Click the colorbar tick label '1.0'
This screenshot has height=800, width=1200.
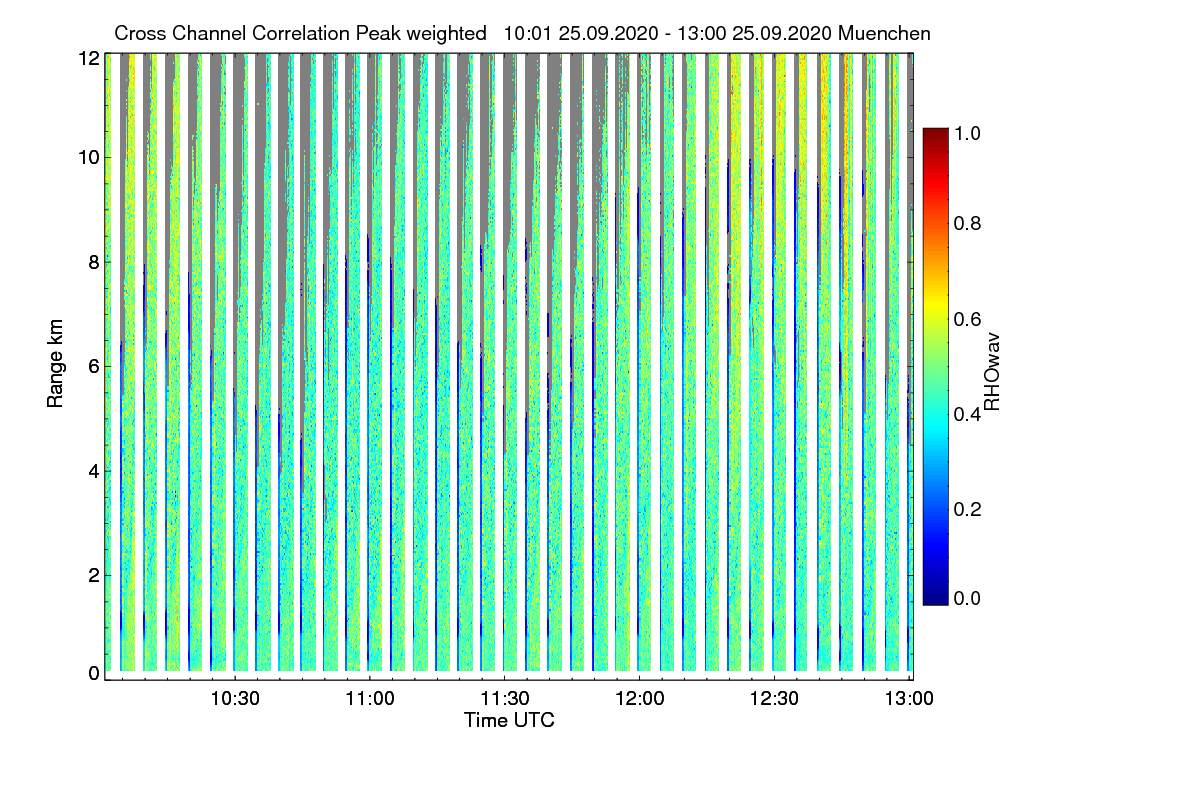(966, 132)
